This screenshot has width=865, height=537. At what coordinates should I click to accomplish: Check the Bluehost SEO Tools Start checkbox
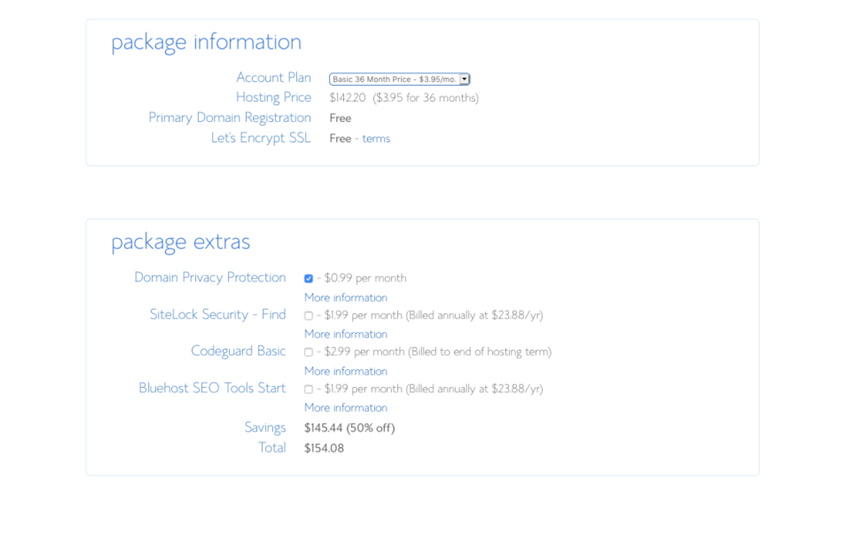tap(308, 389)
